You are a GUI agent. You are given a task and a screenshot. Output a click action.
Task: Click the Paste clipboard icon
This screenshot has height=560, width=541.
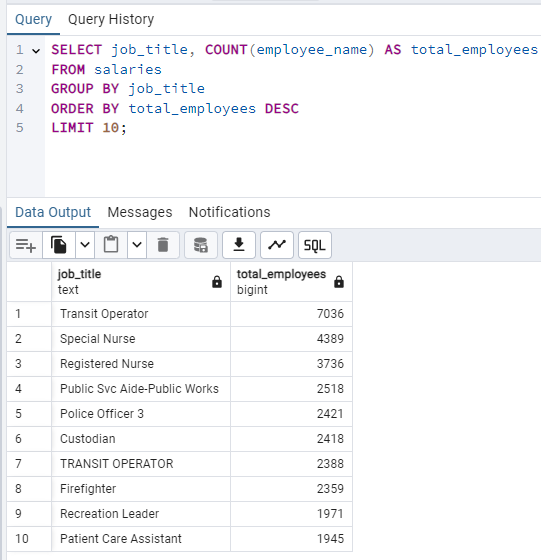coord(111,245)
